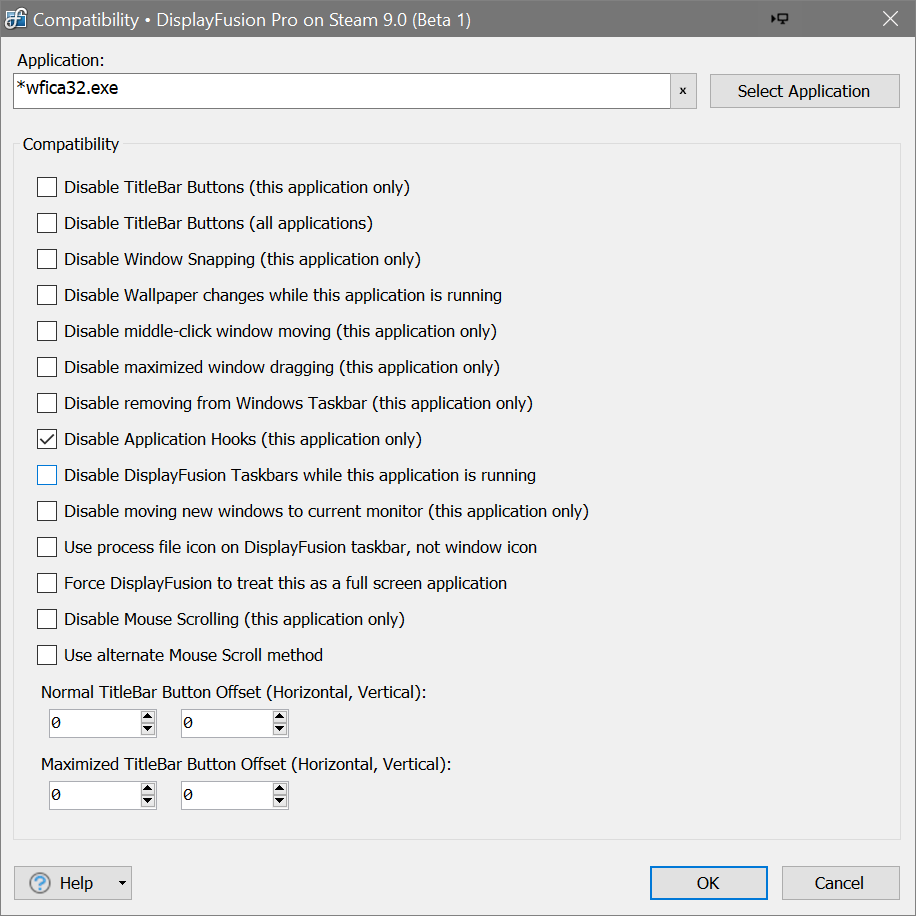This screenshot has height=916, width=916.
Task: Click the Application text field containing wfica32.exe
Action: (x=340, y=91)
